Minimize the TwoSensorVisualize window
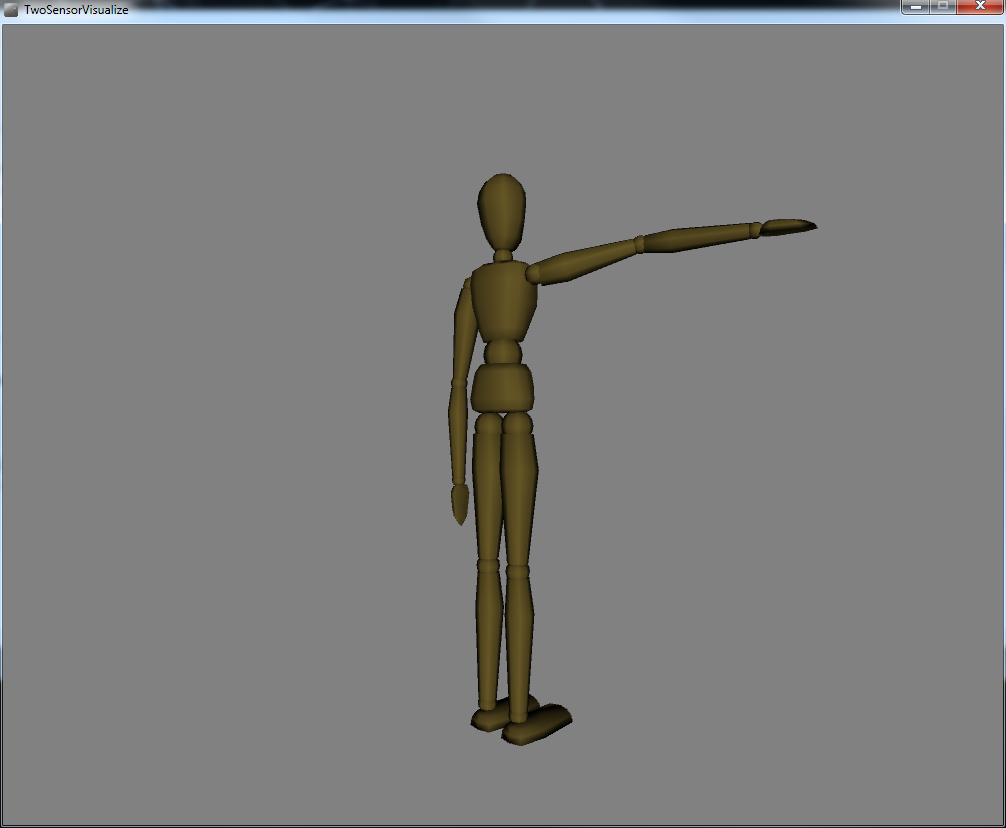The image size is (1006, 828). pos(915,7)
